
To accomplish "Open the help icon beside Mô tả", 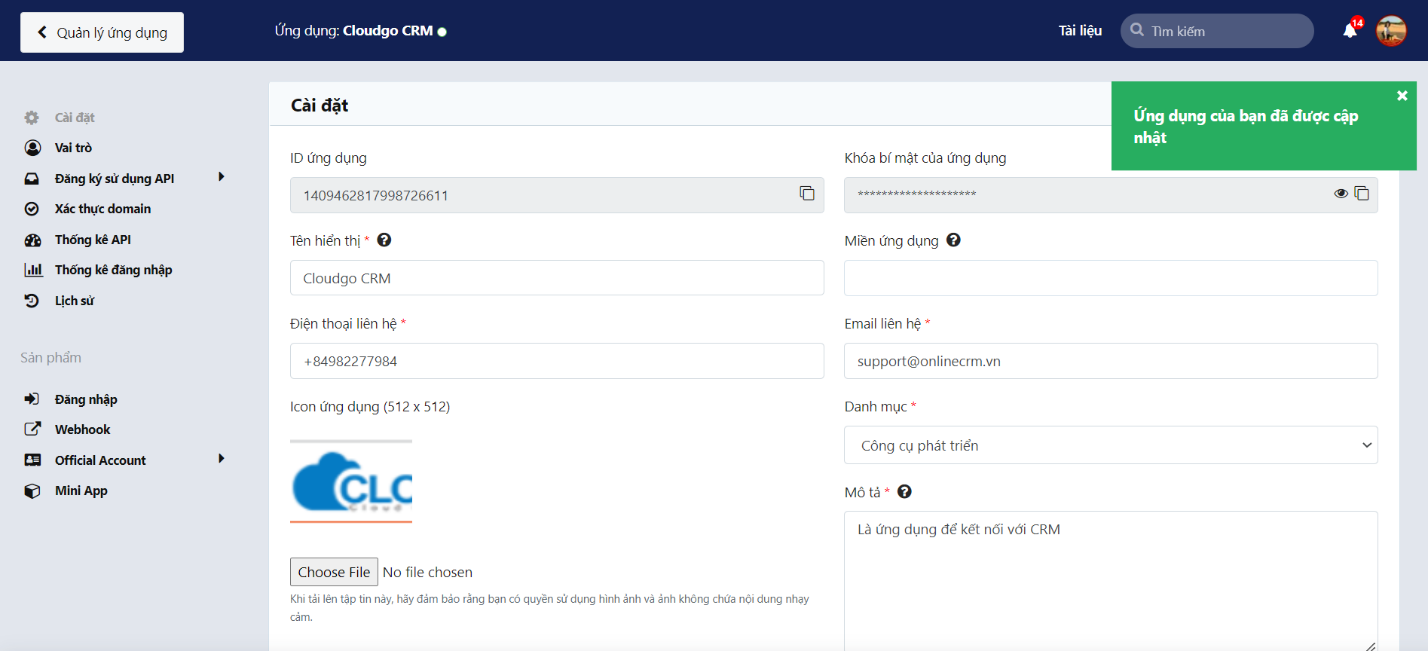I will (904, 492).
